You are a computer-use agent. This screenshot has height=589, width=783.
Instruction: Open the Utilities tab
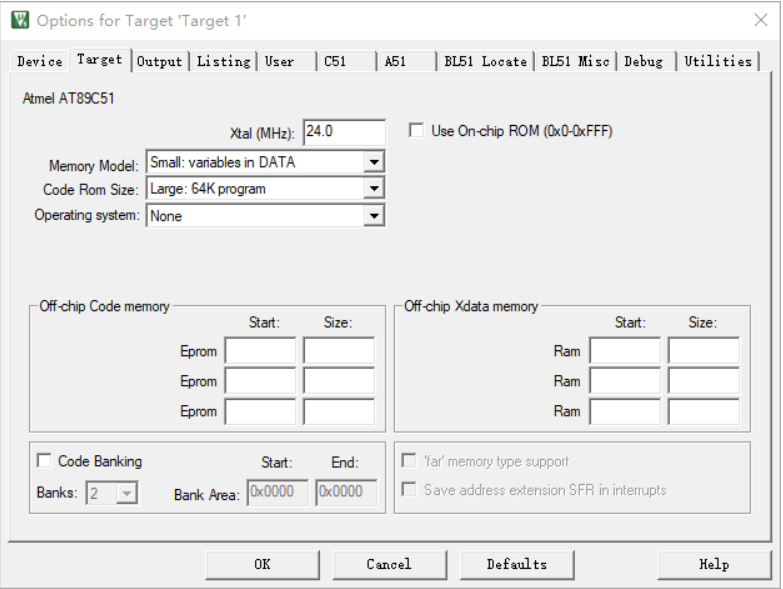tap(718, 61)
